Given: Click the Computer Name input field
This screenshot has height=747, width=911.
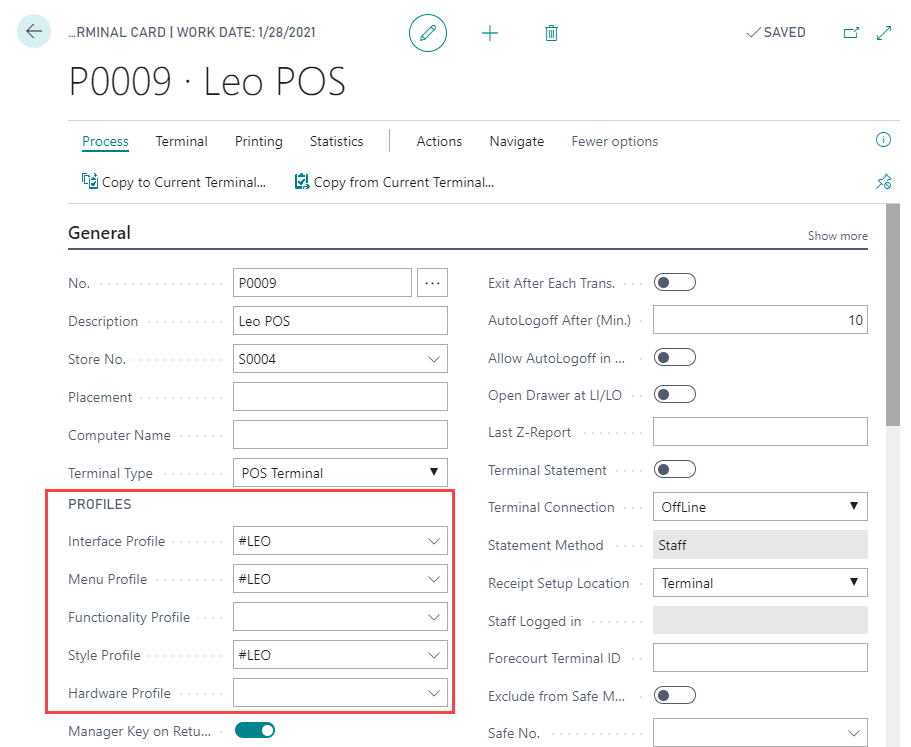Looking at the screenshot, I should pos(340,435).
